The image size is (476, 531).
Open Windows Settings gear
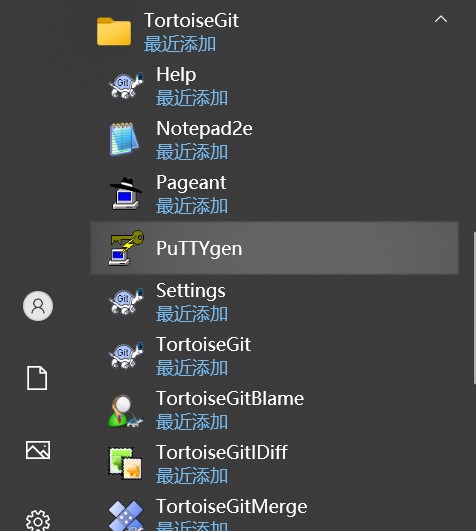38,521
